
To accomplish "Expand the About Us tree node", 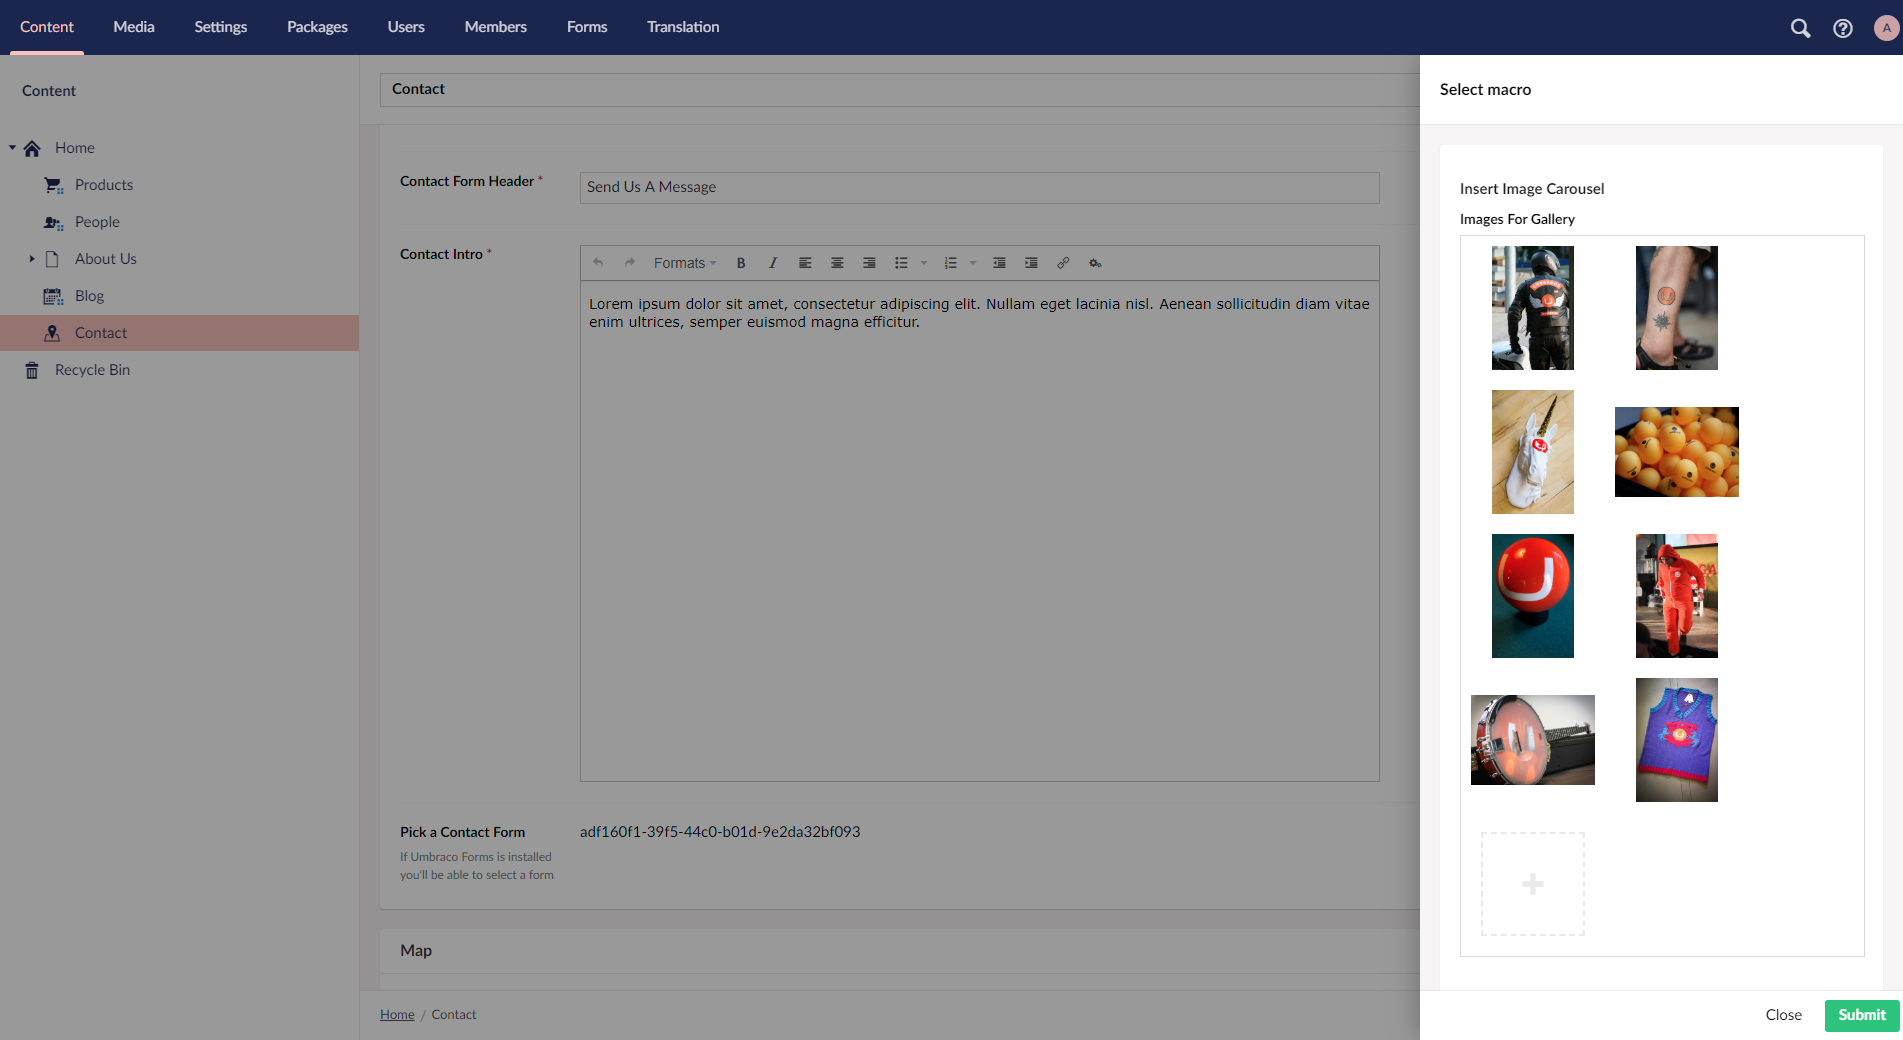I will (32, 259).
